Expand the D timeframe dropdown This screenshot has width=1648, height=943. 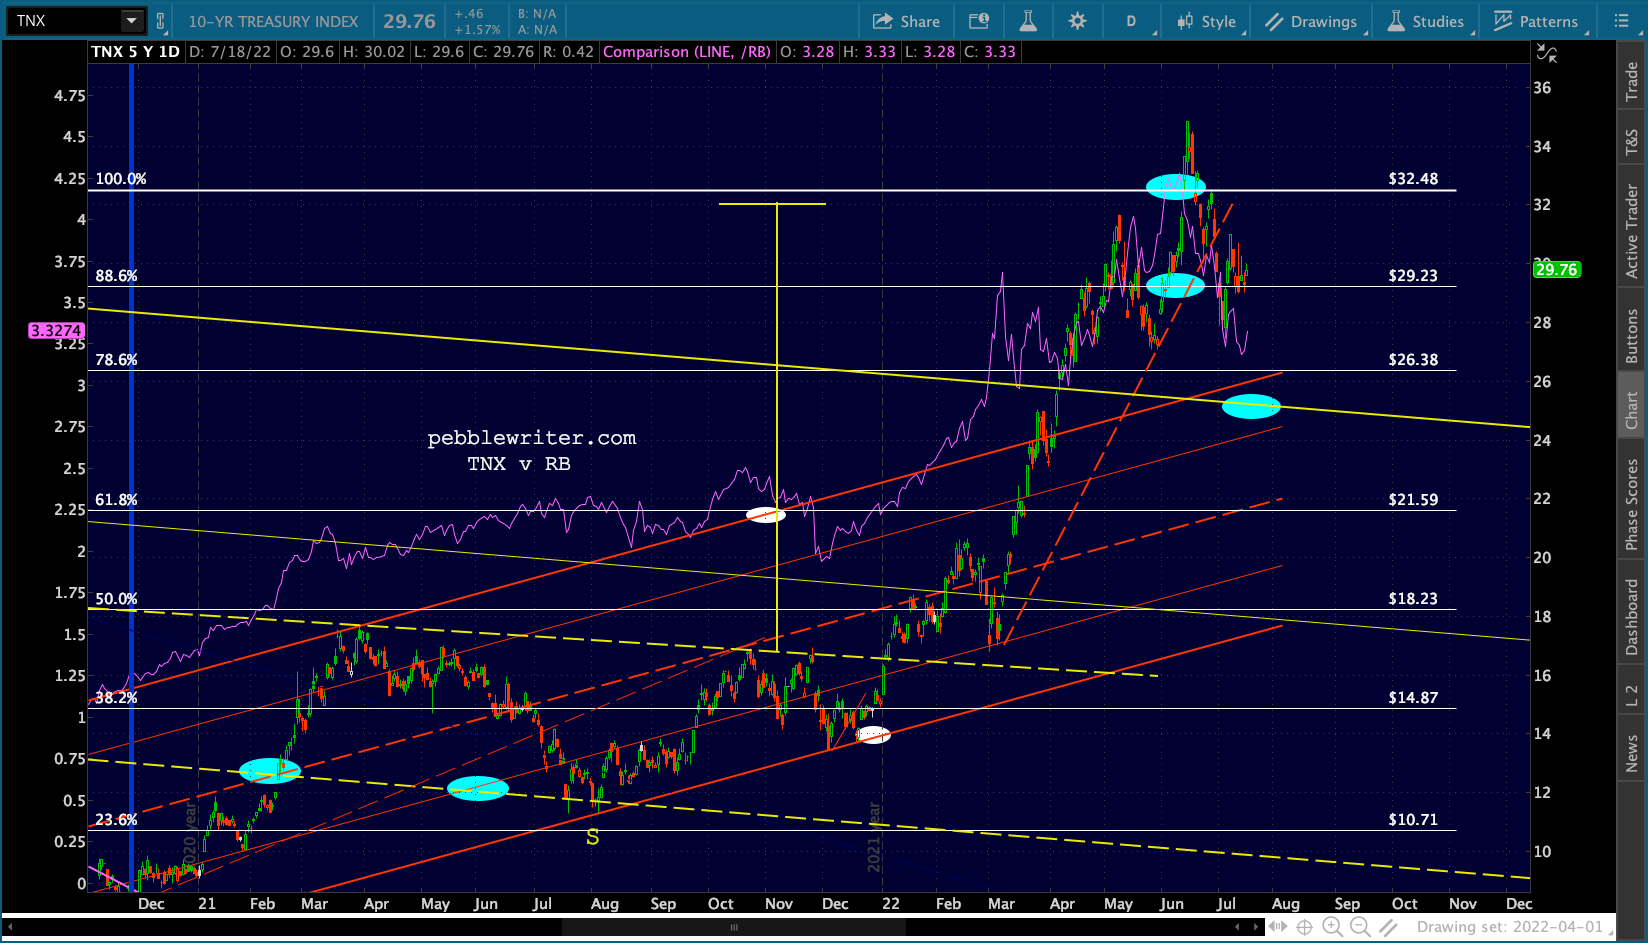coord(1132,21)
